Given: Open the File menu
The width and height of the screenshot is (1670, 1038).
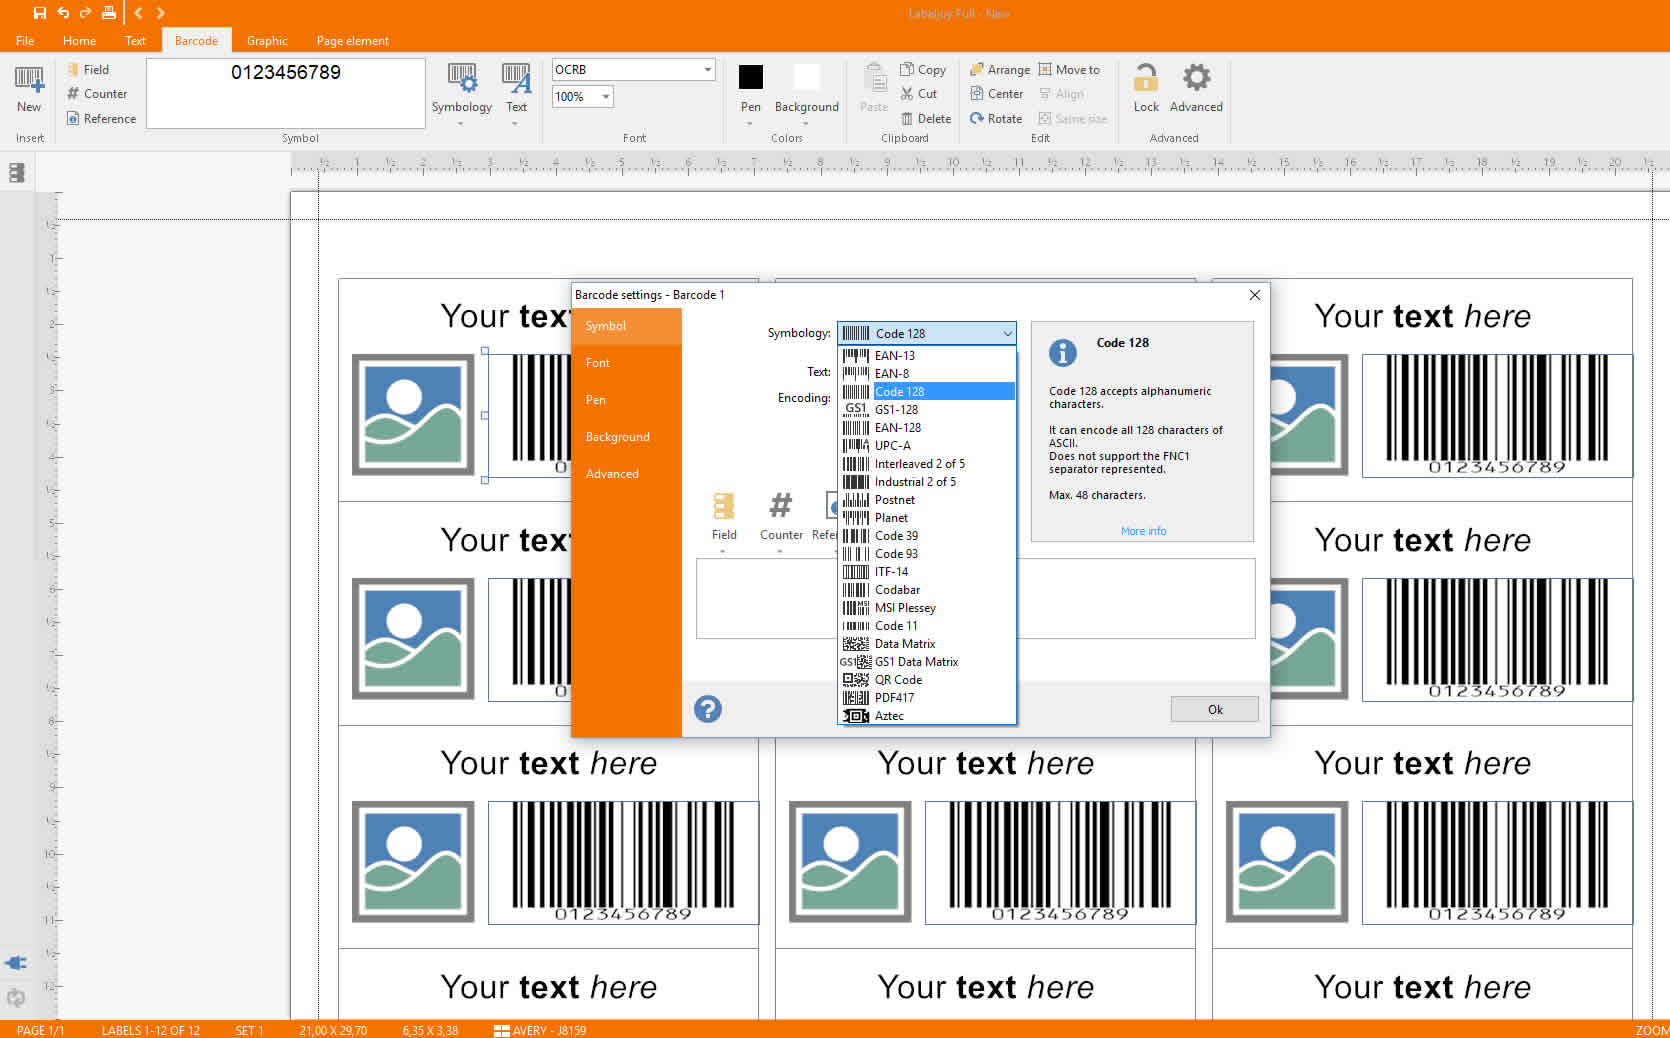Looking at the screenshot, I should point(25,41).
